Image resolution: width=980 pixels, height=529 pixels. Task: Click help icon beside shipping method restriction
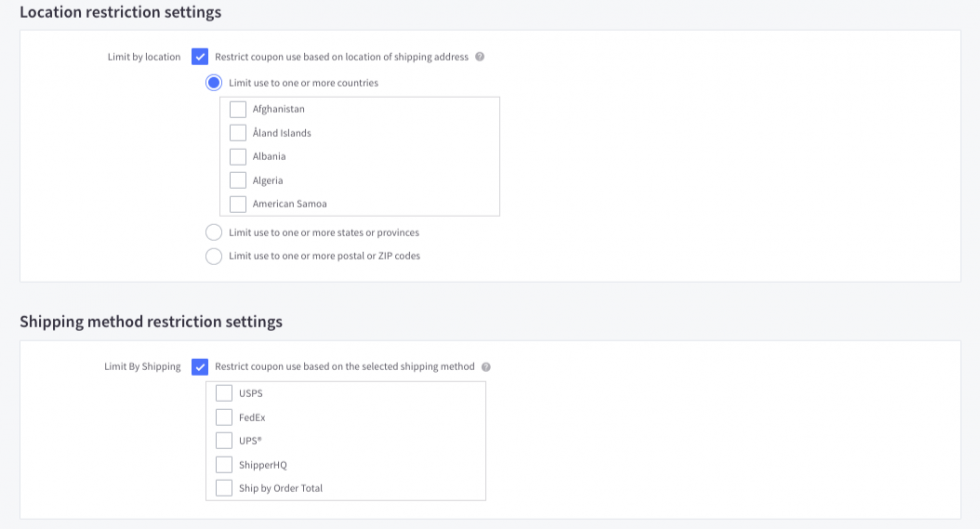click(x=486, y=367)
